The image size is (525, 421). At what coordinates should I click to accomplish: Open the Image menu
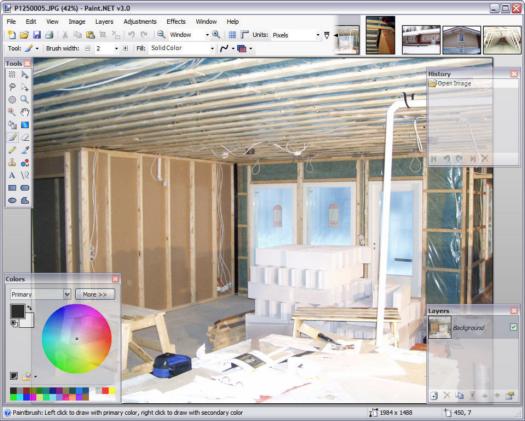tap(77, 21)
